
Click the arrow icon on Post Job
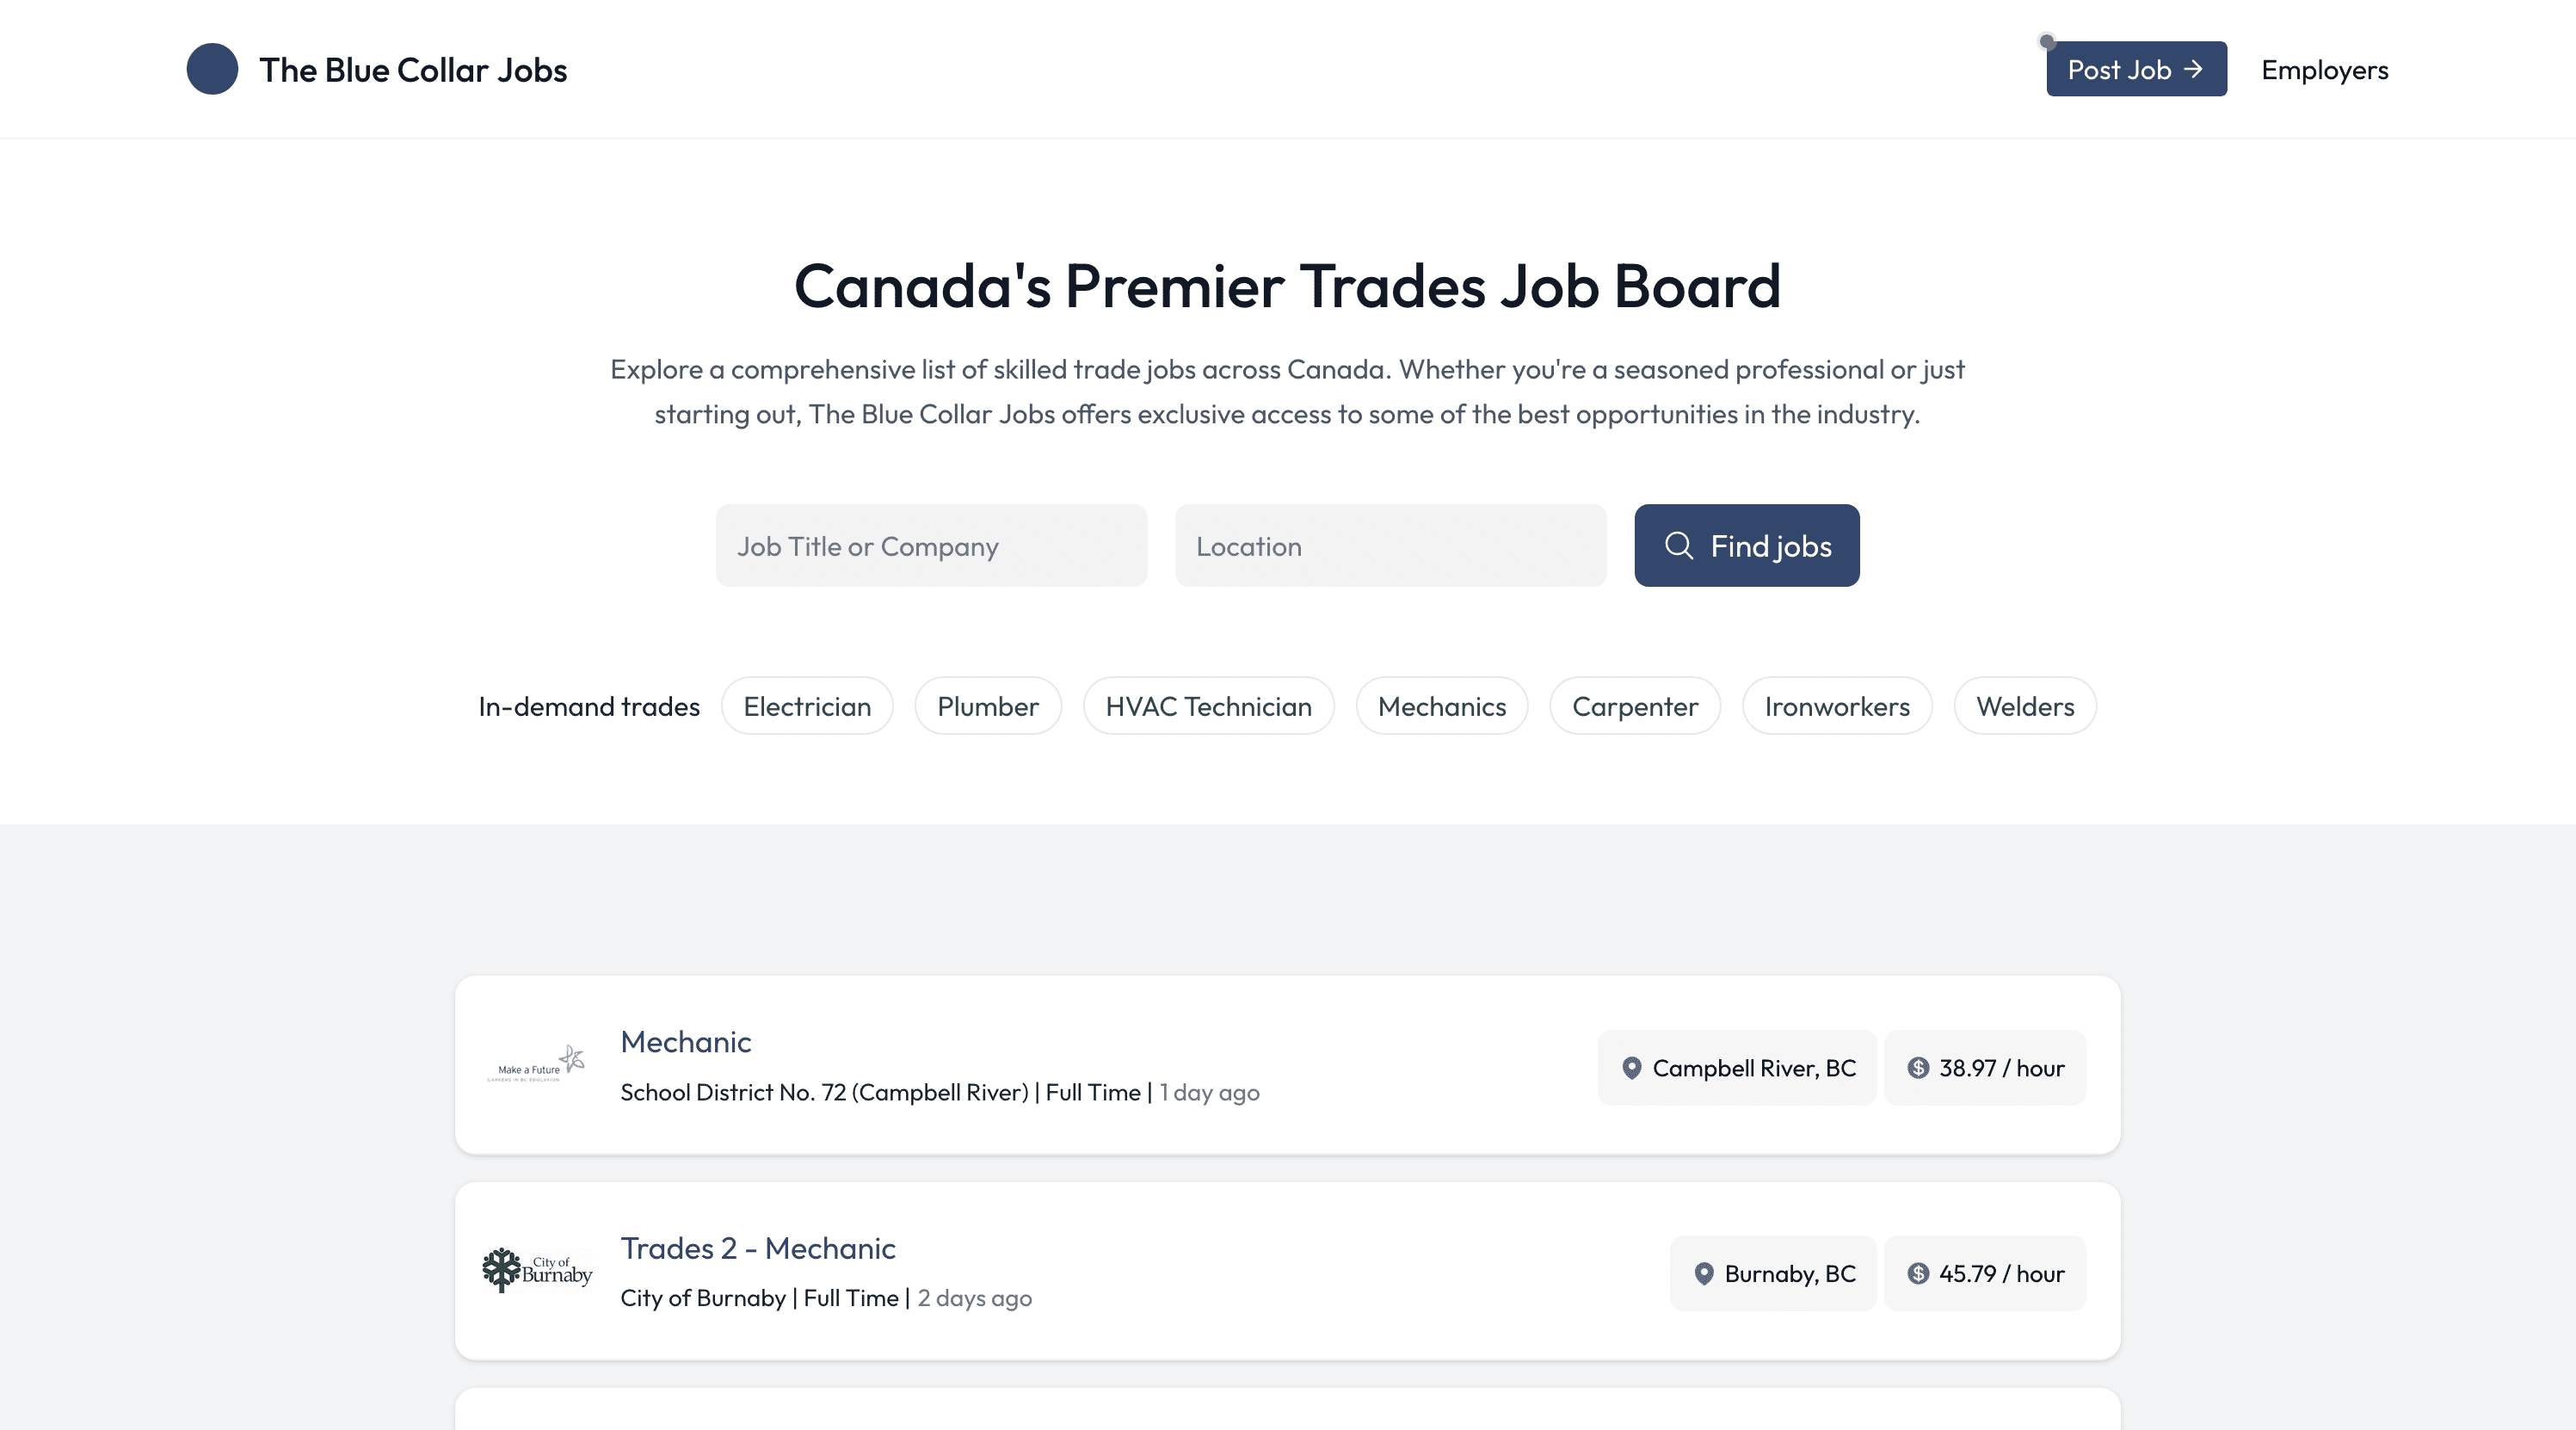pos(2193,69)
